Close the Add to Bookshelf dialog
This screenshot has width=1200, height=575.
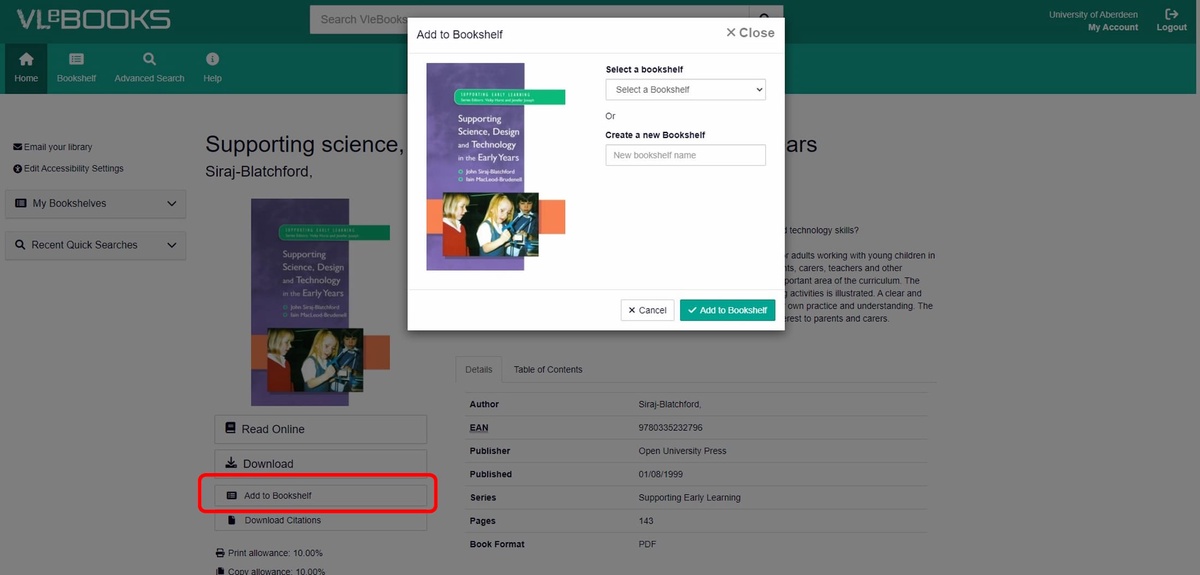click(750, 33)
